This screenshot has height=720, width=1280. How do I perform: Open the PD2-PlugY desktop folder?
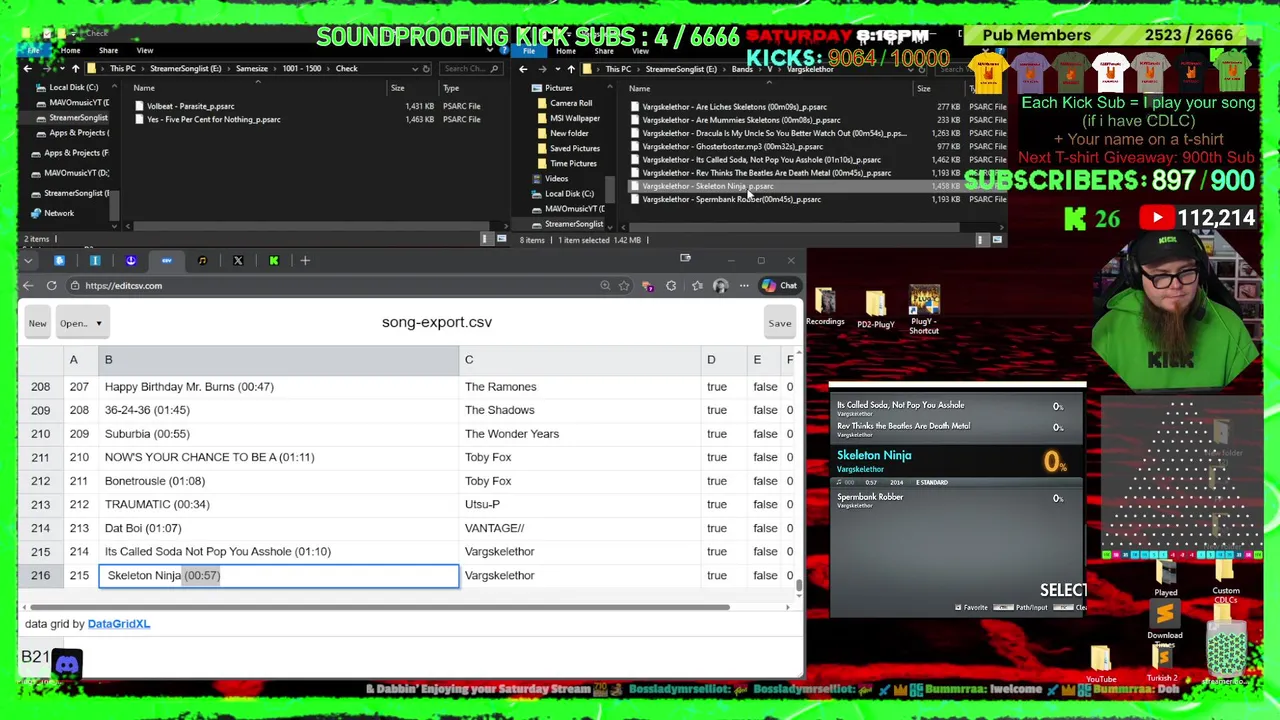tap(875, 309)
